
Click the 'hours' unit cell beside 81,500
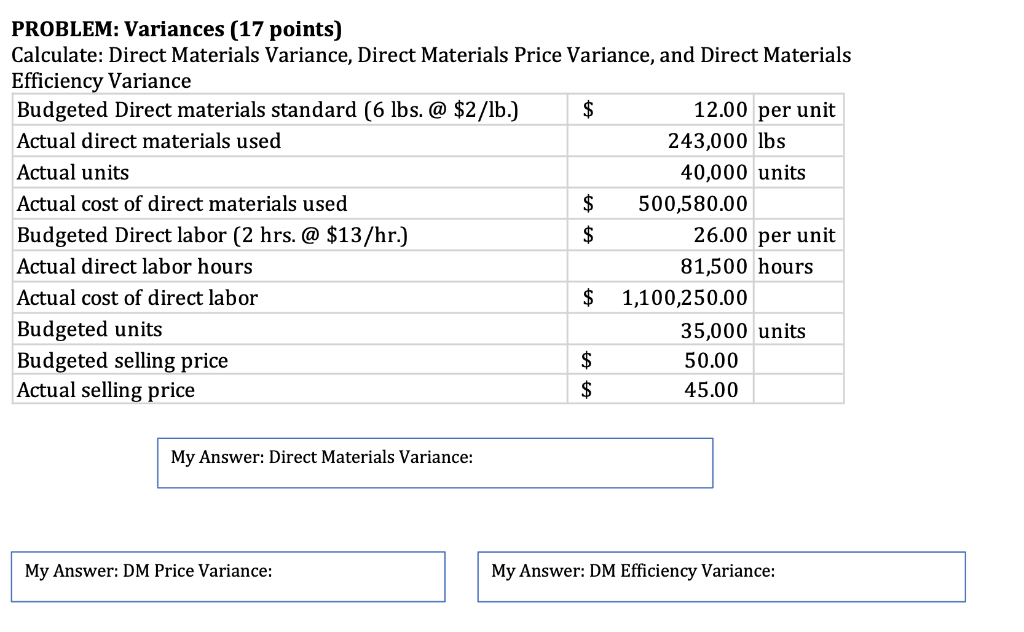pos(785,267)
